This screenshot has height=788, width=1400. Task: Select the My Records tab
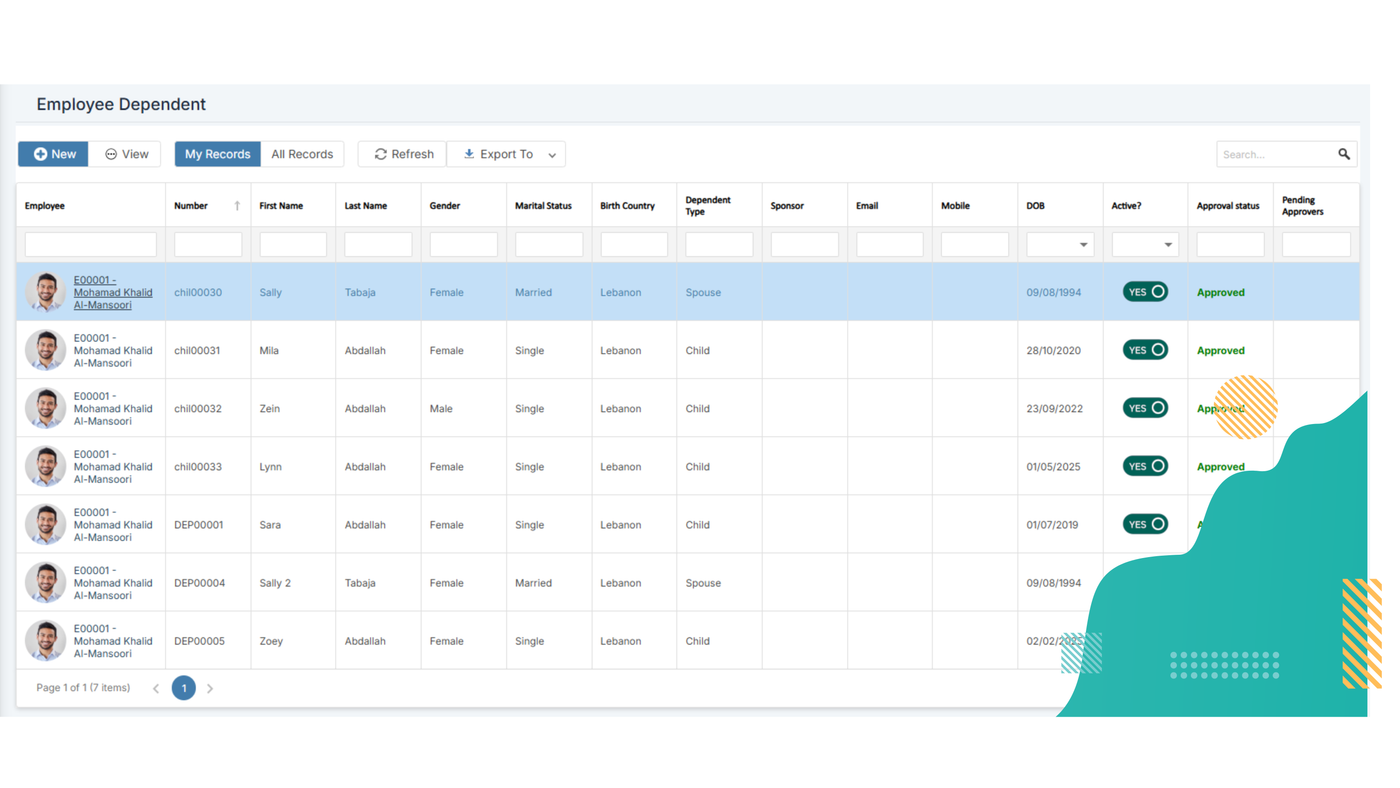click(x=217, y=154)
